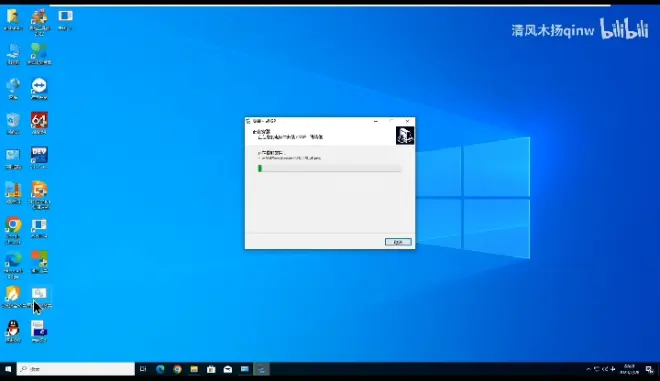Image resolution: width=660 pixels, height=381 pixels.
Task: Launch Dev-C++ from the desktop
Action: (39, 158)
